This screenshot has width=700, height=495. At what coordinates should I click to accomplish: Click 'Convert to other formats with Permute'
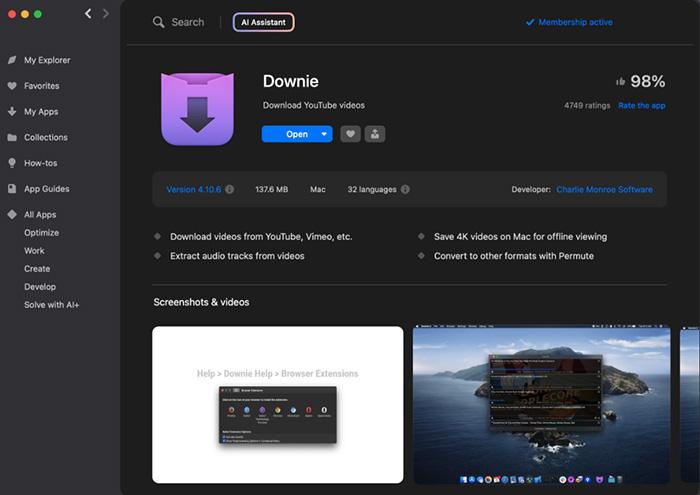coord(514,256)
